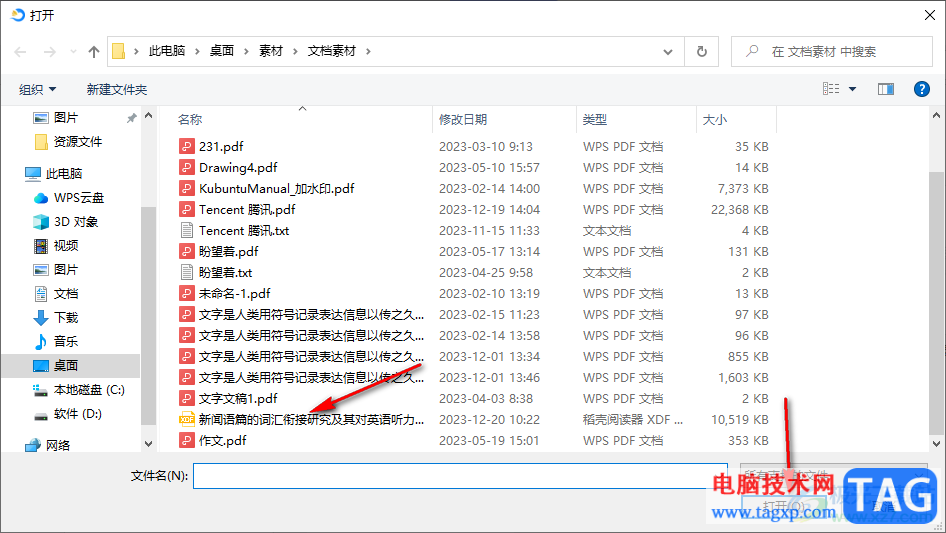Click file list scroll down arrow
The image size is (946, 533).
[x=936, y=444]
